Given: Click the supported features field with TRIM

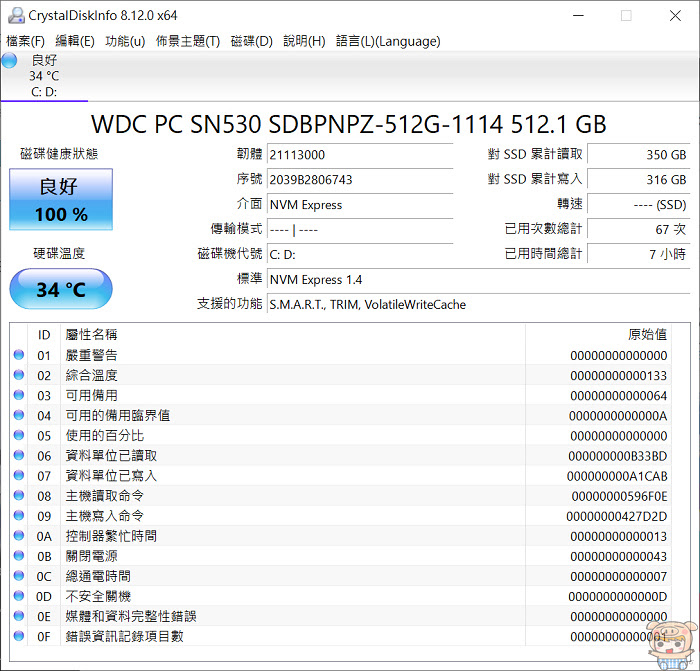Looking at the screenshot, I should click(x=479, y=305).
